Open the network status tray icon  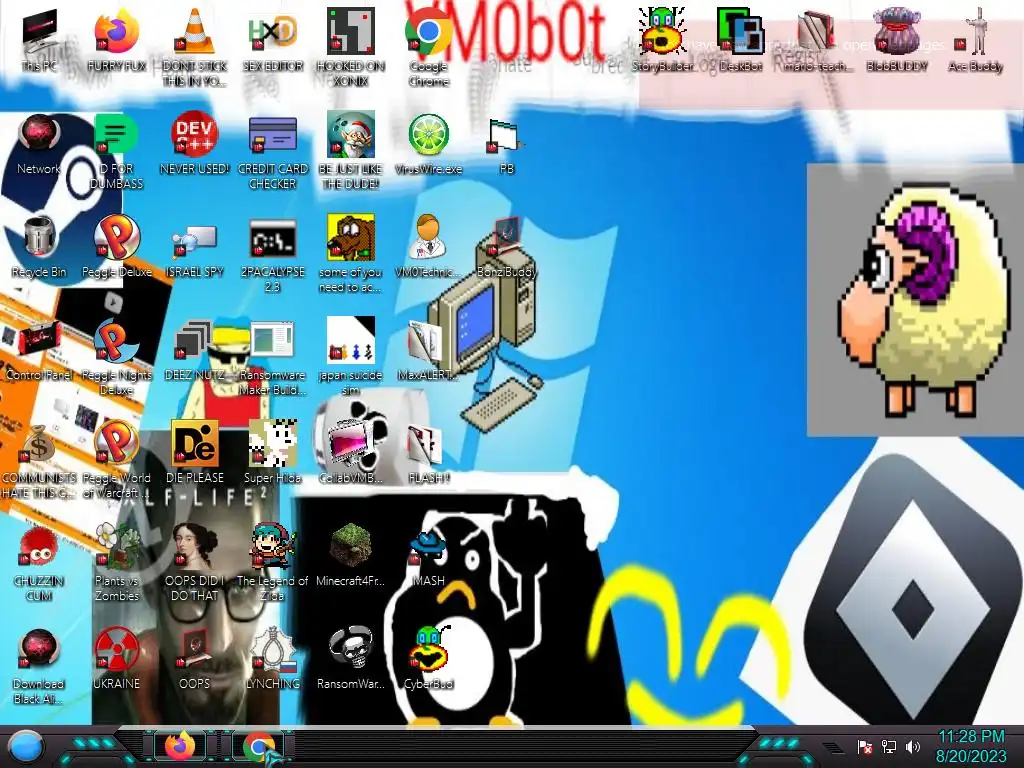(888, 746)
